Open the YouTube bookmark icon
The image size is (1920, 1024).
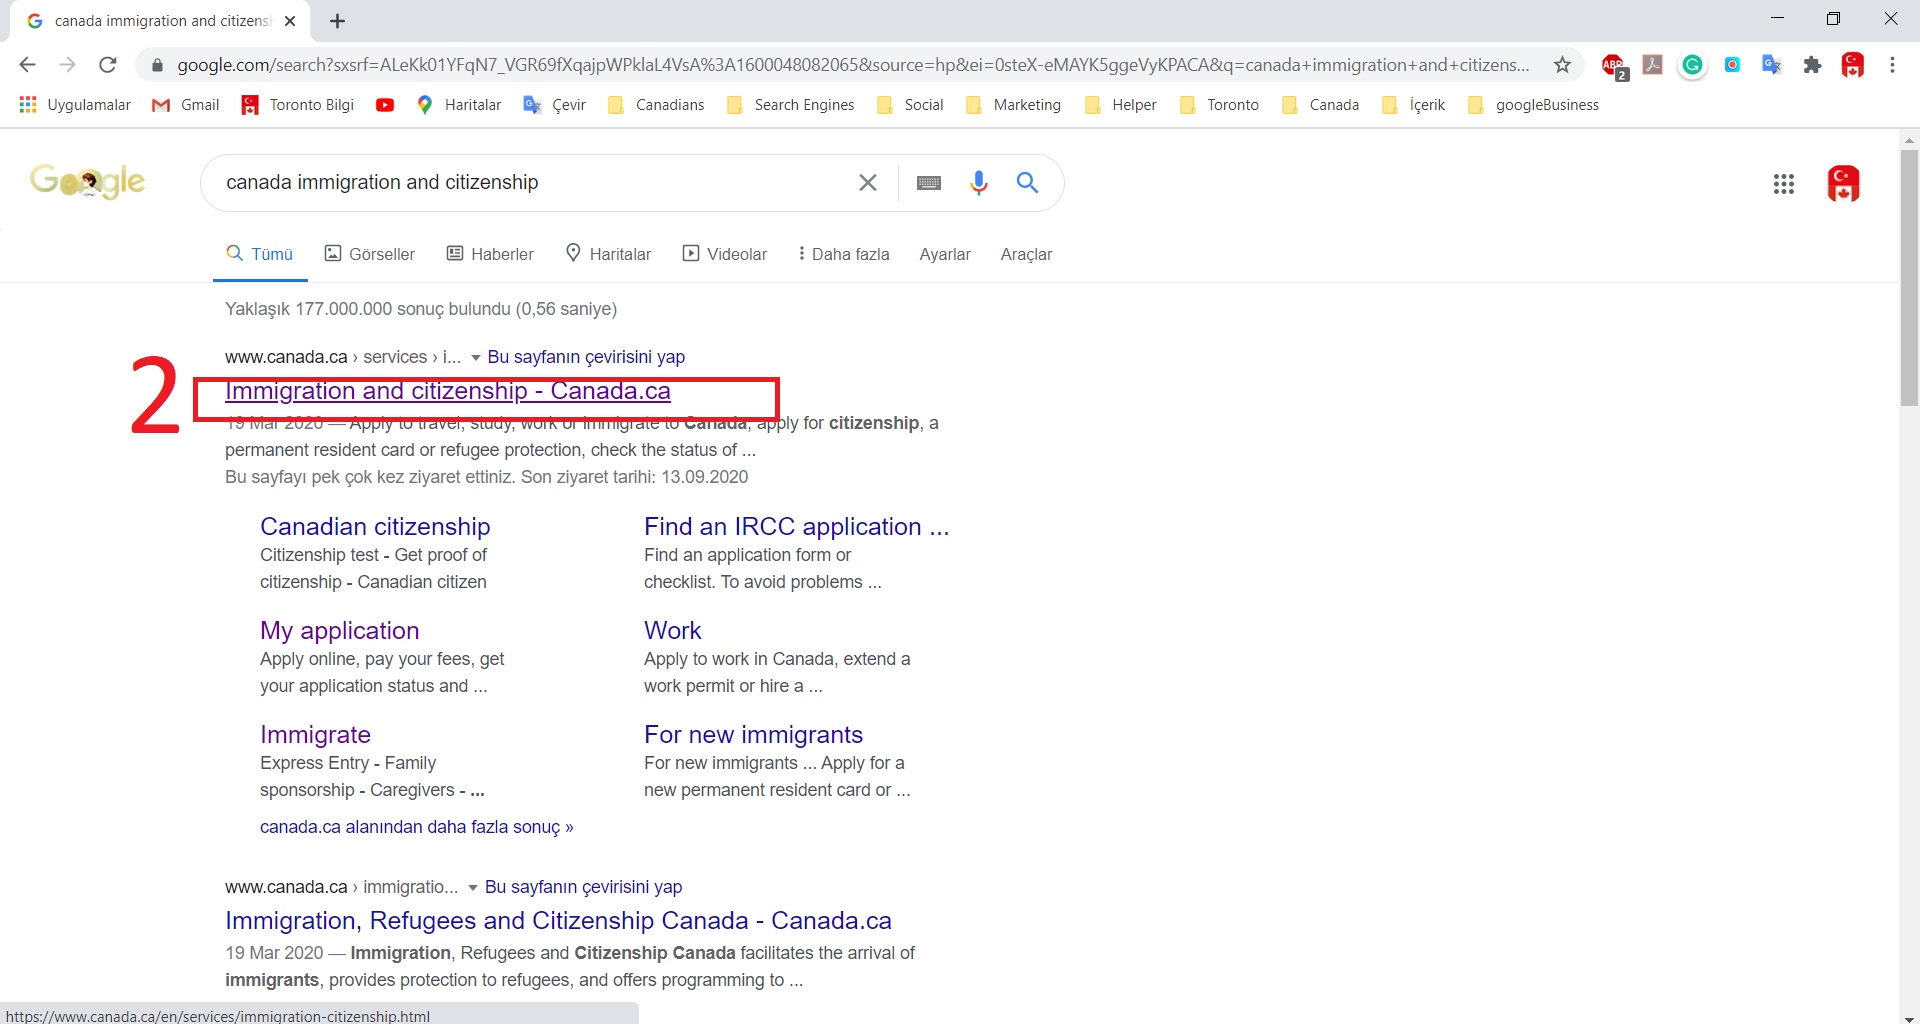[385, 105]
